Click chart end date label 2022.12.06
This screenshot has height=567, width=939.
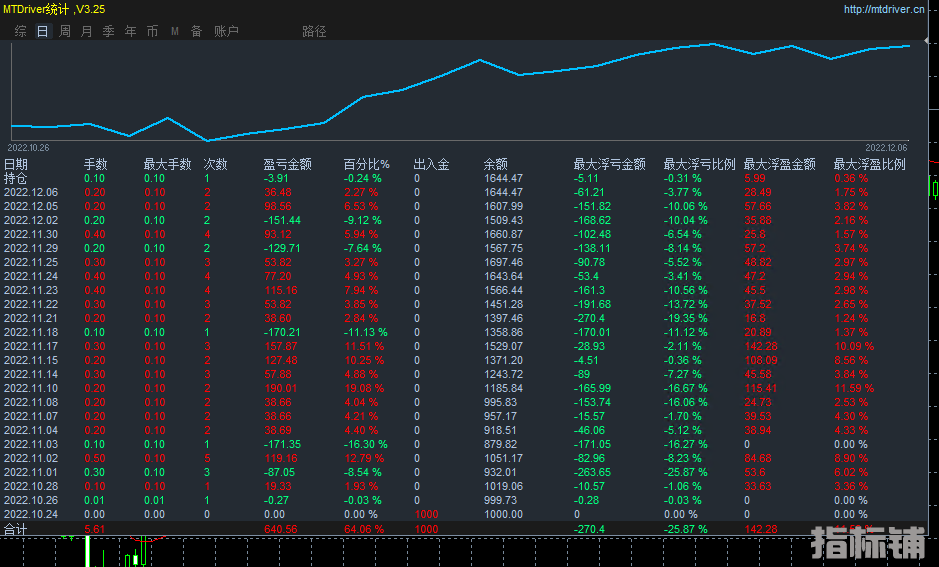pyautogui.click(x=886, y=147)
